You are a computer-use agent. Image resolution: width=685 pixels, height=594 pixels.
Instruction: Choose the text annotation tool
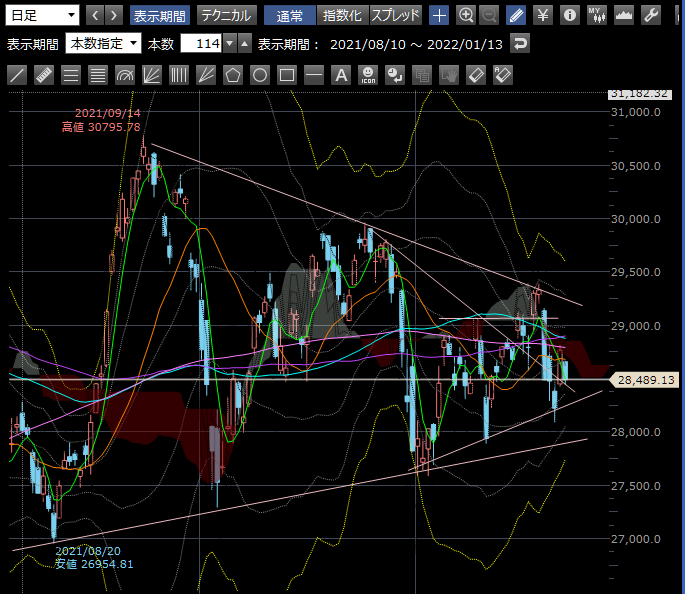(x=341, y=75)
